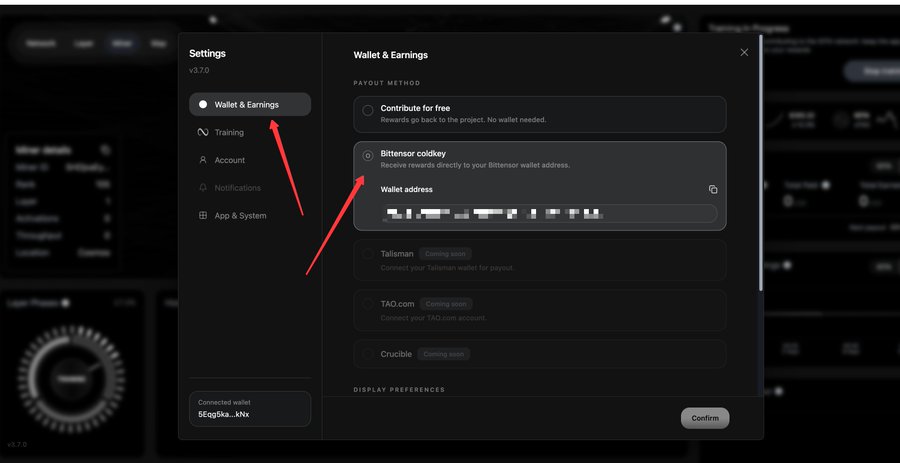Click 'Connect your Talisman wallet for payout' text

[x=447, y=268]
